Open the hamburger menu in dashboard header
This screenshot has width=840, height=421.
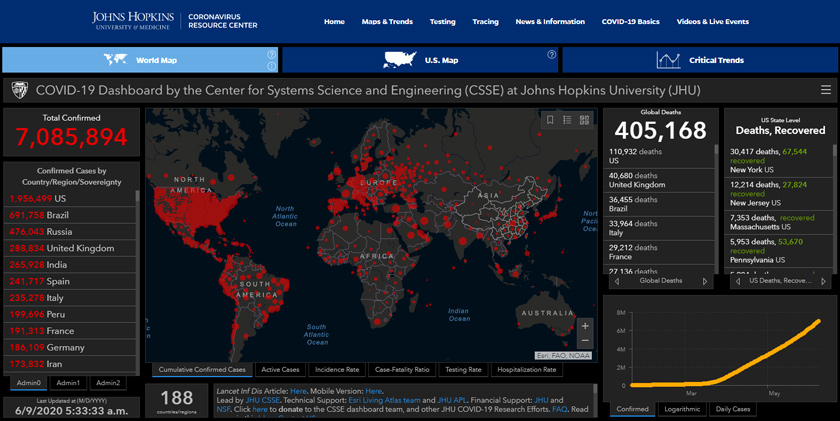coord(825,90)
